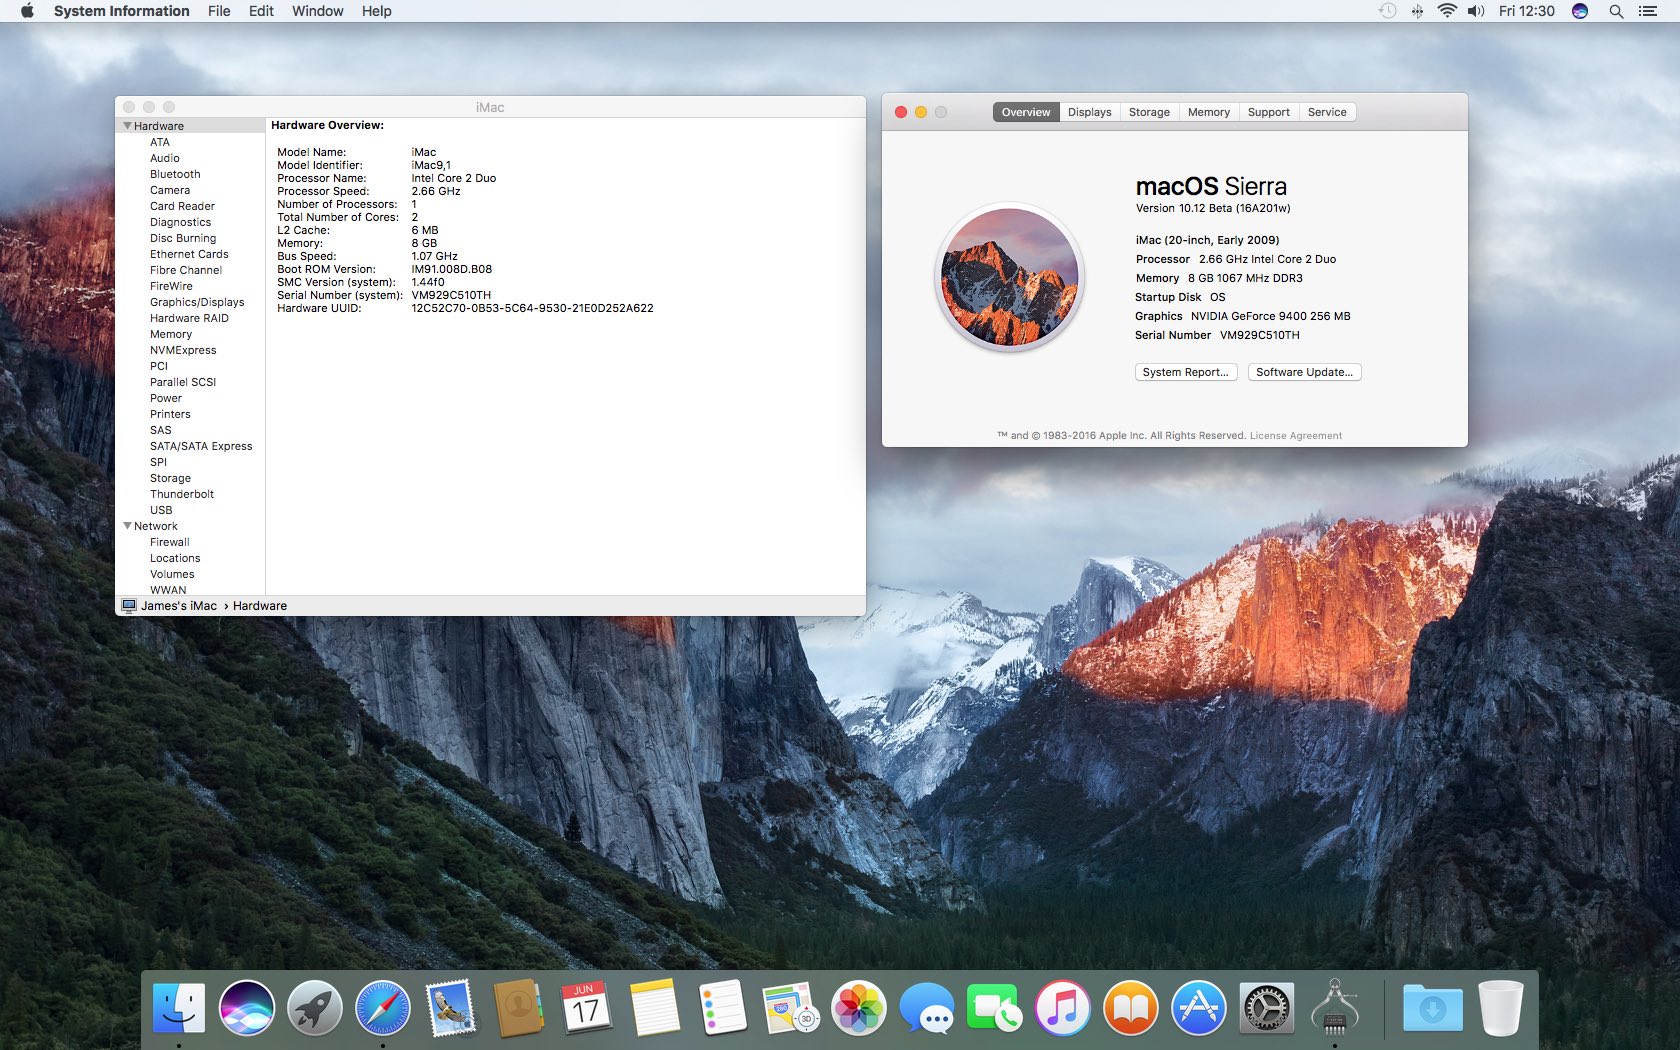Open Trash in the Dock
This screenshot has width=1680, height=1050.
pyautogui.click(x=1500, y=1007)
